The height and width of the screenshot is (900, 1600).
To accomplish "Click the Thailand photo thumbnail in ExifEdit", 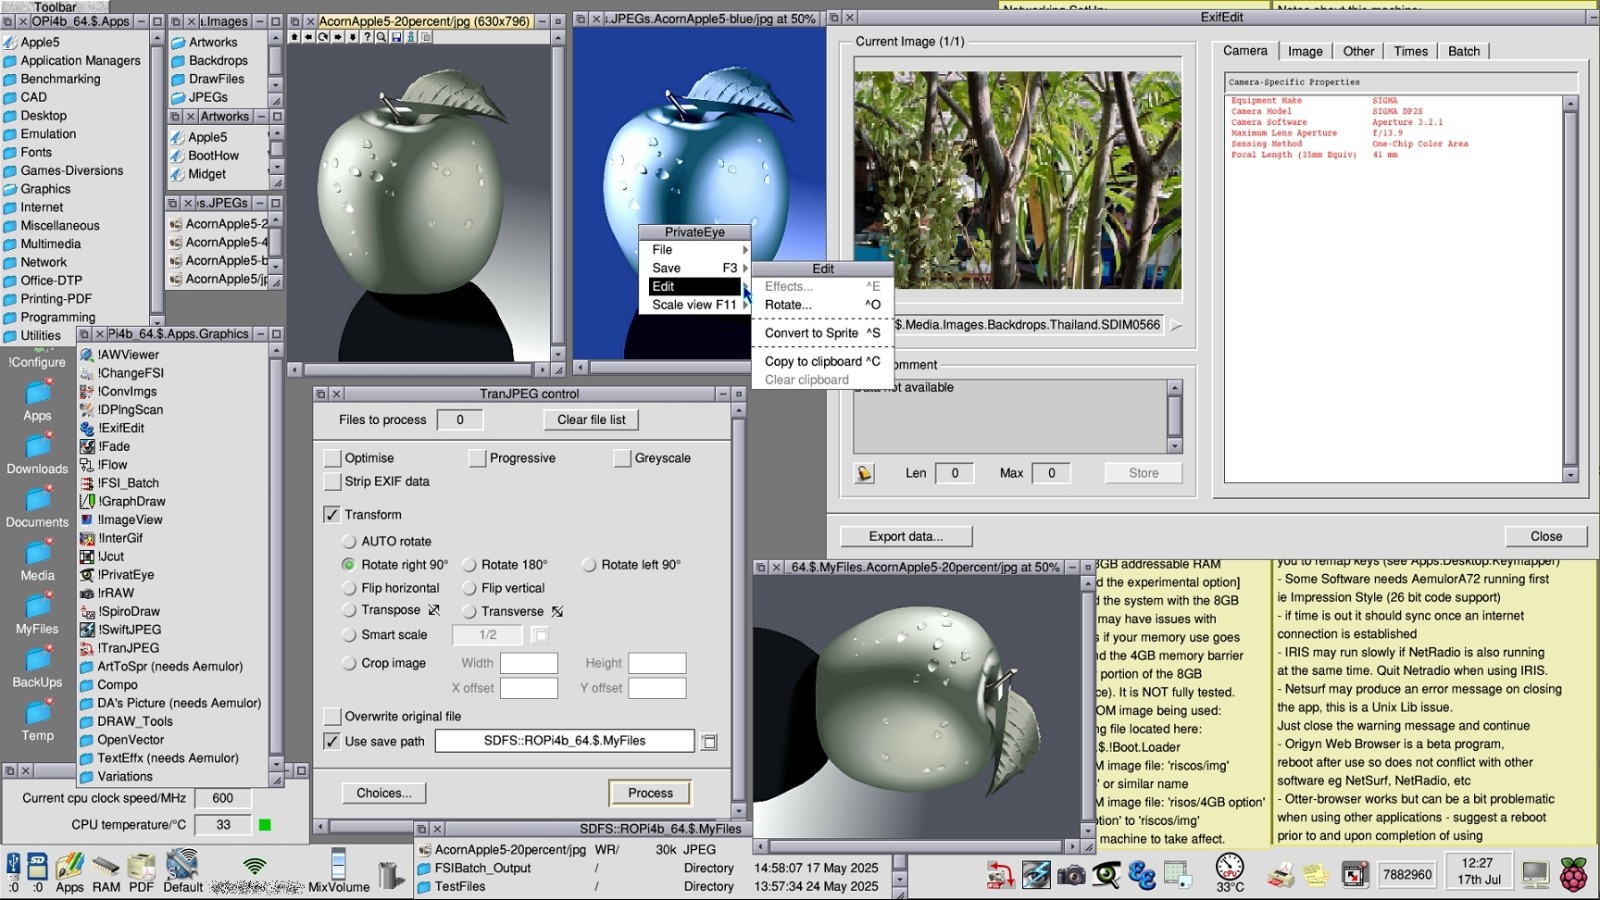I will (1017, 180).
